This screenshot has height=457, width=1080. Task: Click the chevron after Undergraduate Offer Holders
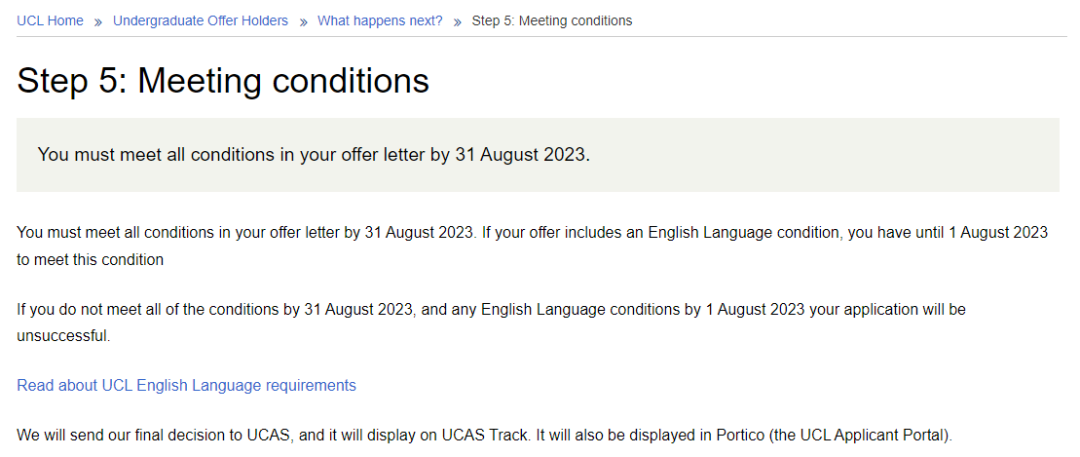pos(303,21)
